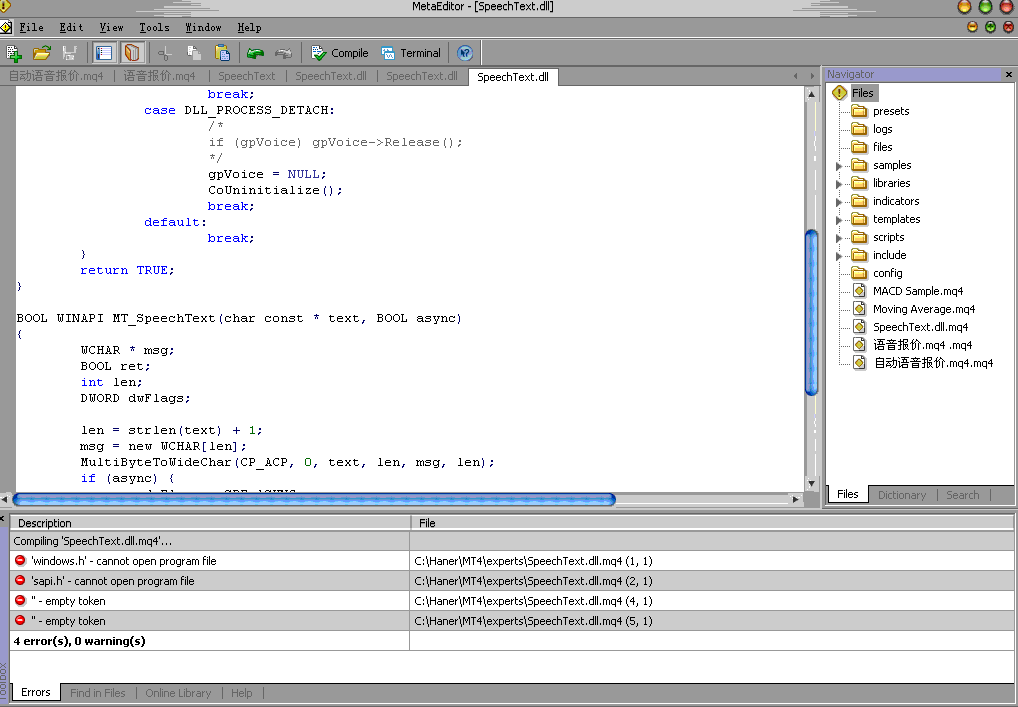
Task: Open the File menu
Action: [x=31, y=27]
